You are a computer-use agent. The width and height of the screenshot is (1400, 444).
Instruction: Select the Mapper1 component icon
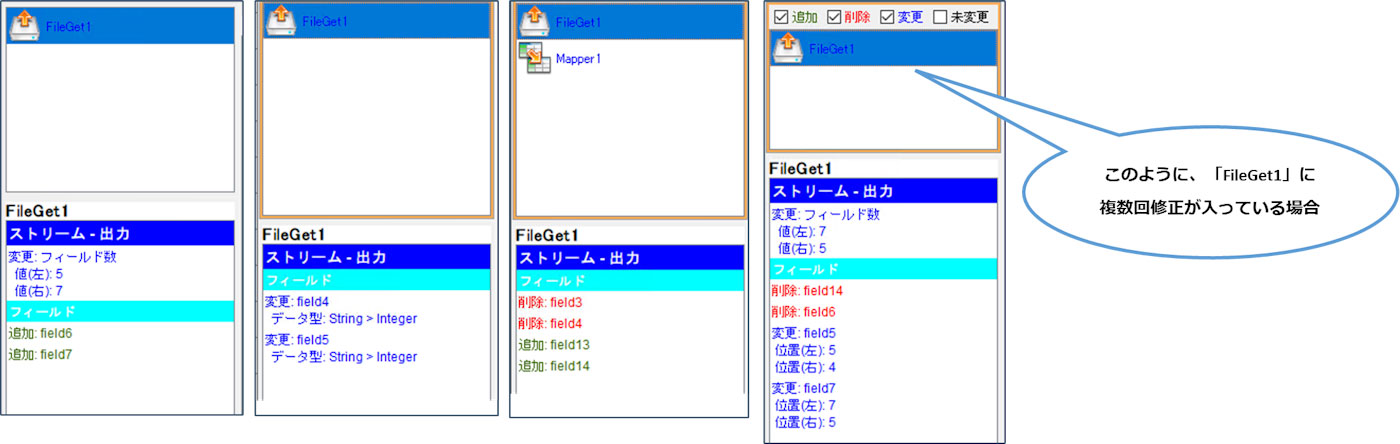point(533,58)
